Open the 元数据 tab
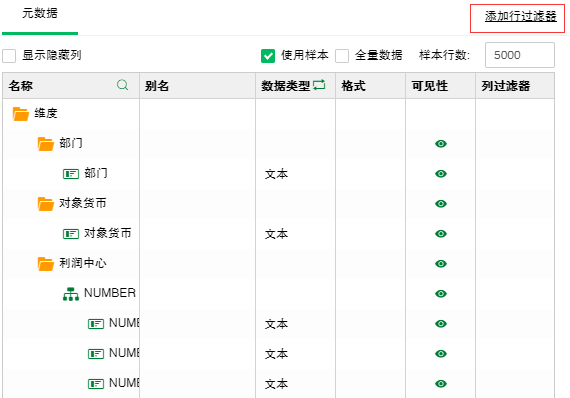 [x=40, y=13]
